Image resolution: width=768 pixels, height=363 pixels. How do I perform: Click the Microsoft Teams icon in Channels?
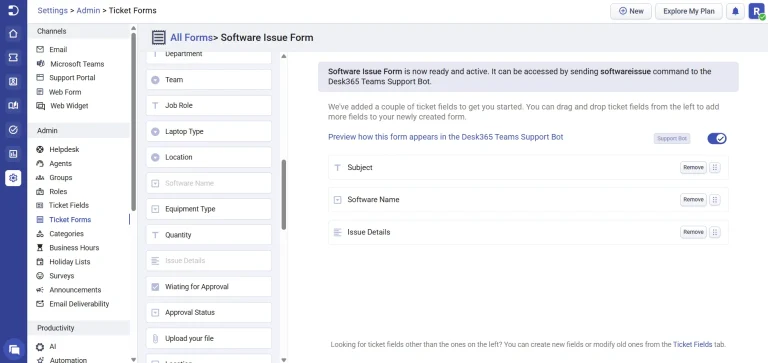[x=40, y=64]
